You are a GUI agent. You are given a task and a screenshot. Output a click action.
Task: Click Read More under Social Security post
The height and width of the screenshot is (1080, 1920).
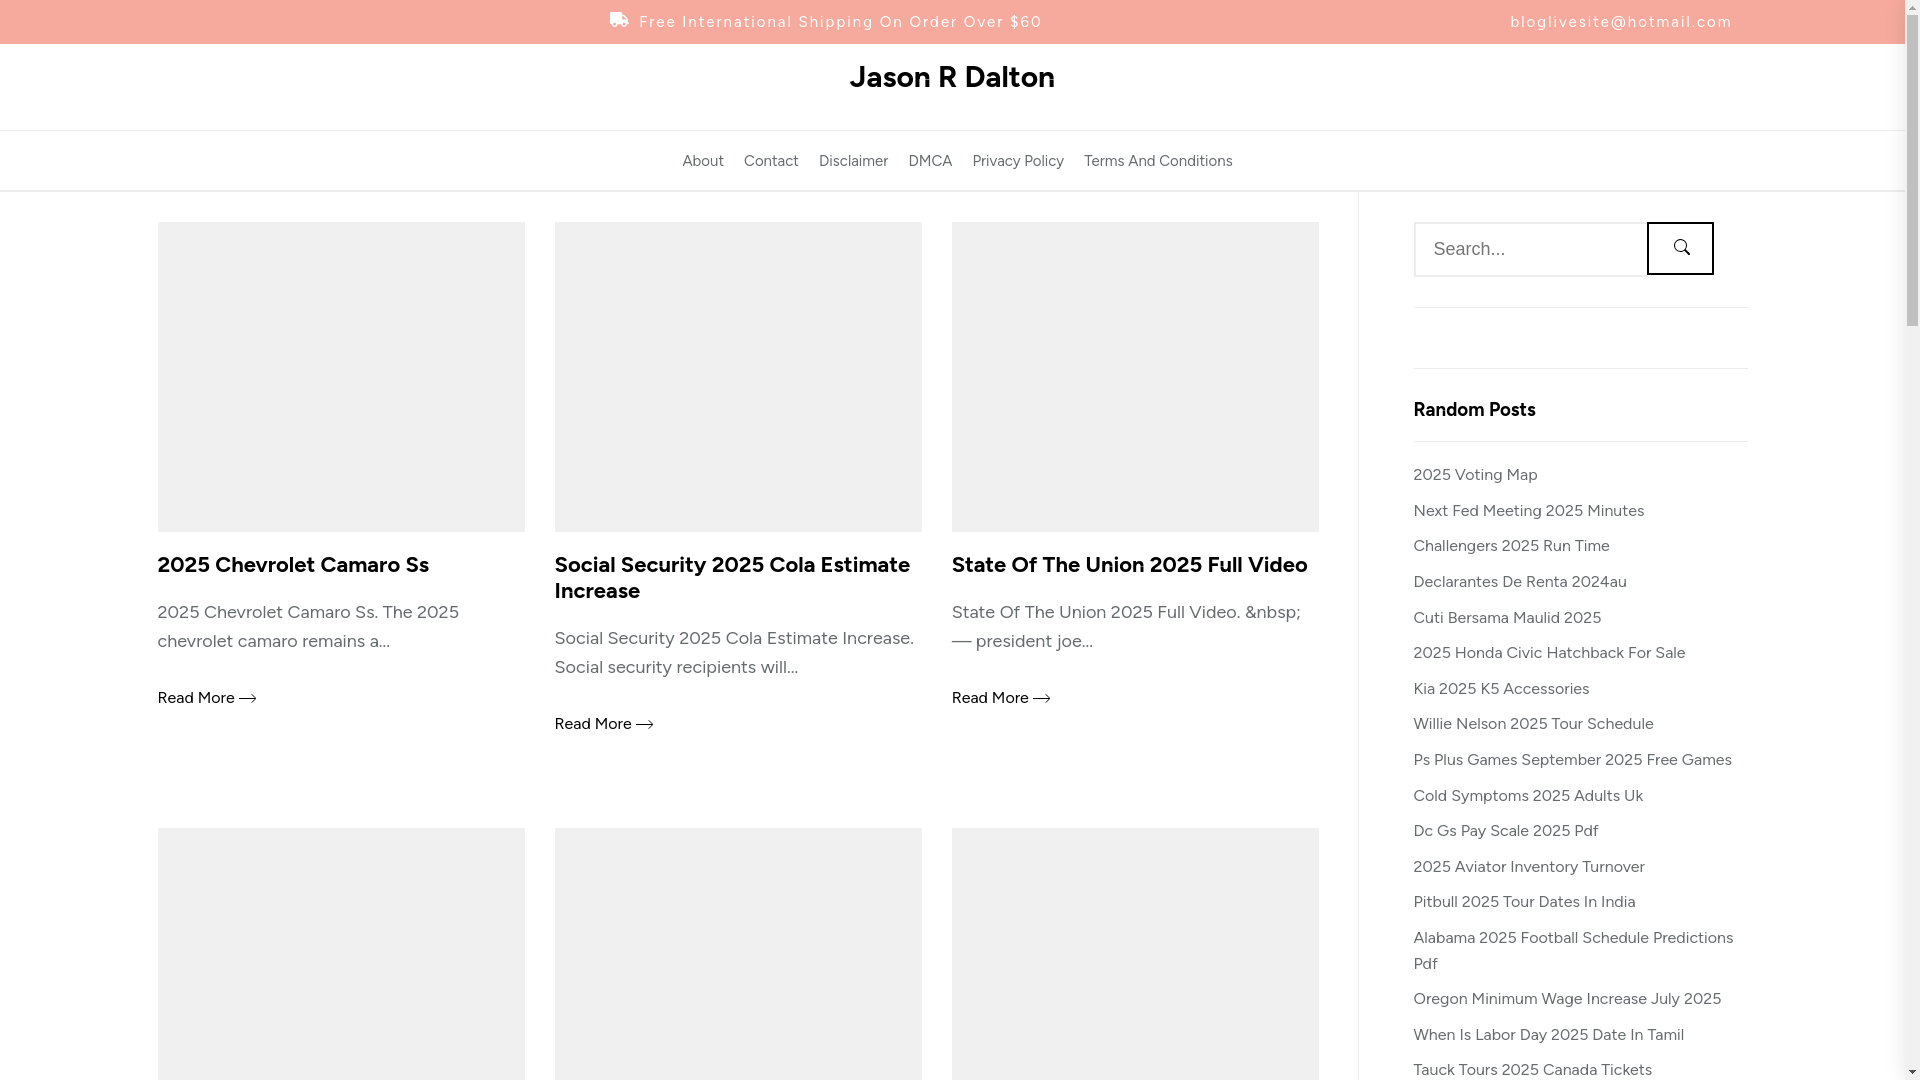pyautogui.click(x=603, y=724)
